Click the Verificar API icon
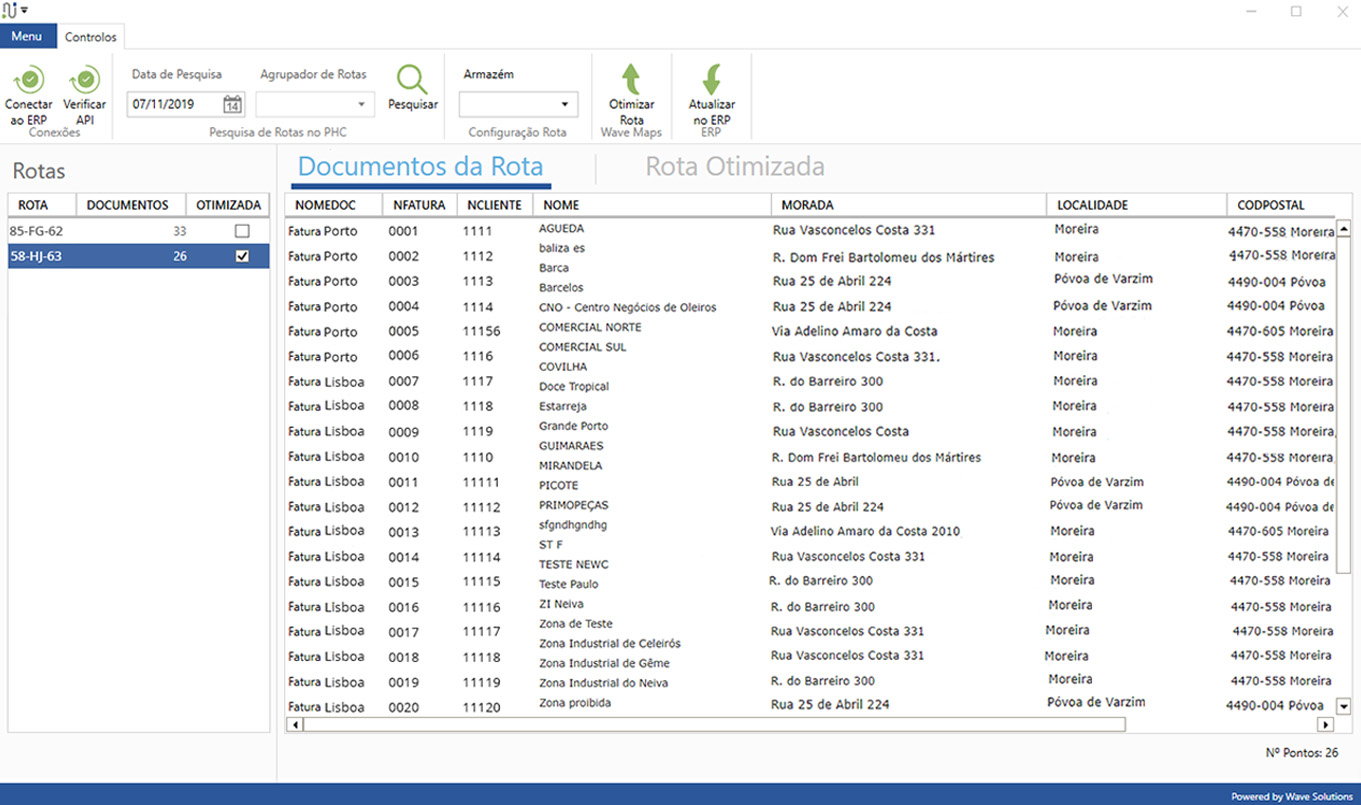The height and width of the screenshot is (805, 1361). click(x=85, y=79)
